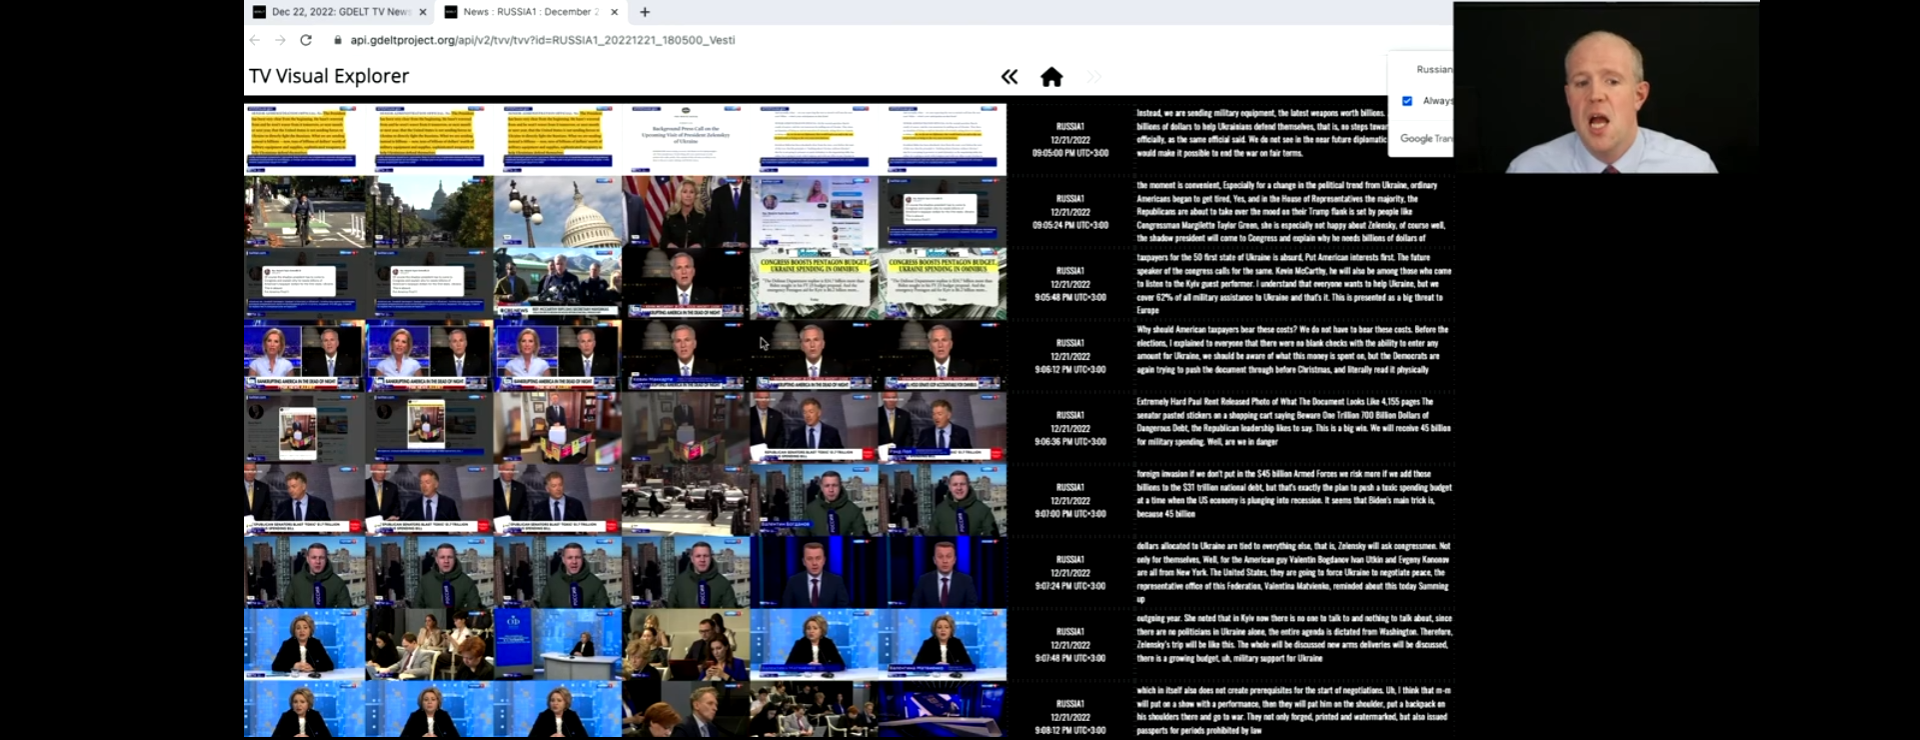
Task: Click the 'Google Translate' label in the popup
Action: click(x=1426, y=138)
